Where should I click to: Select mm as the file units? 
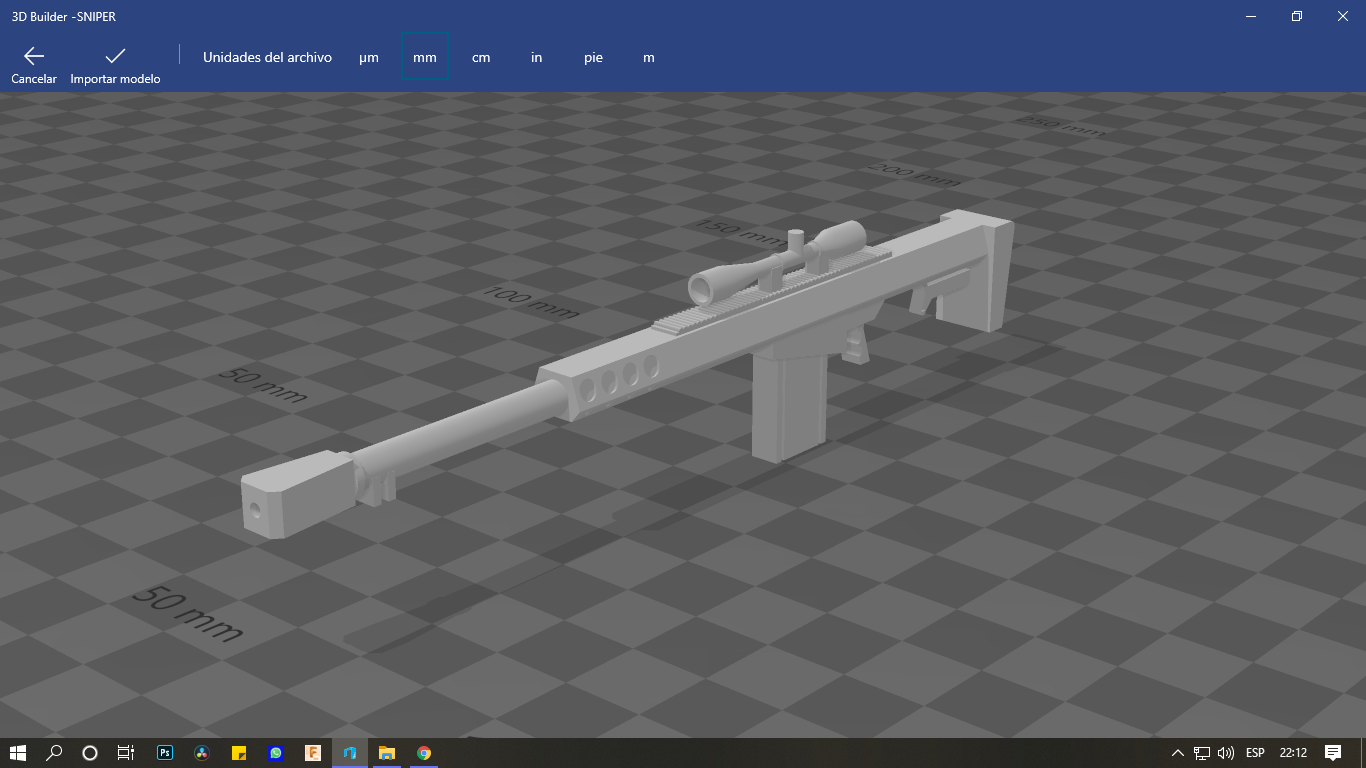tap(424, 57)
